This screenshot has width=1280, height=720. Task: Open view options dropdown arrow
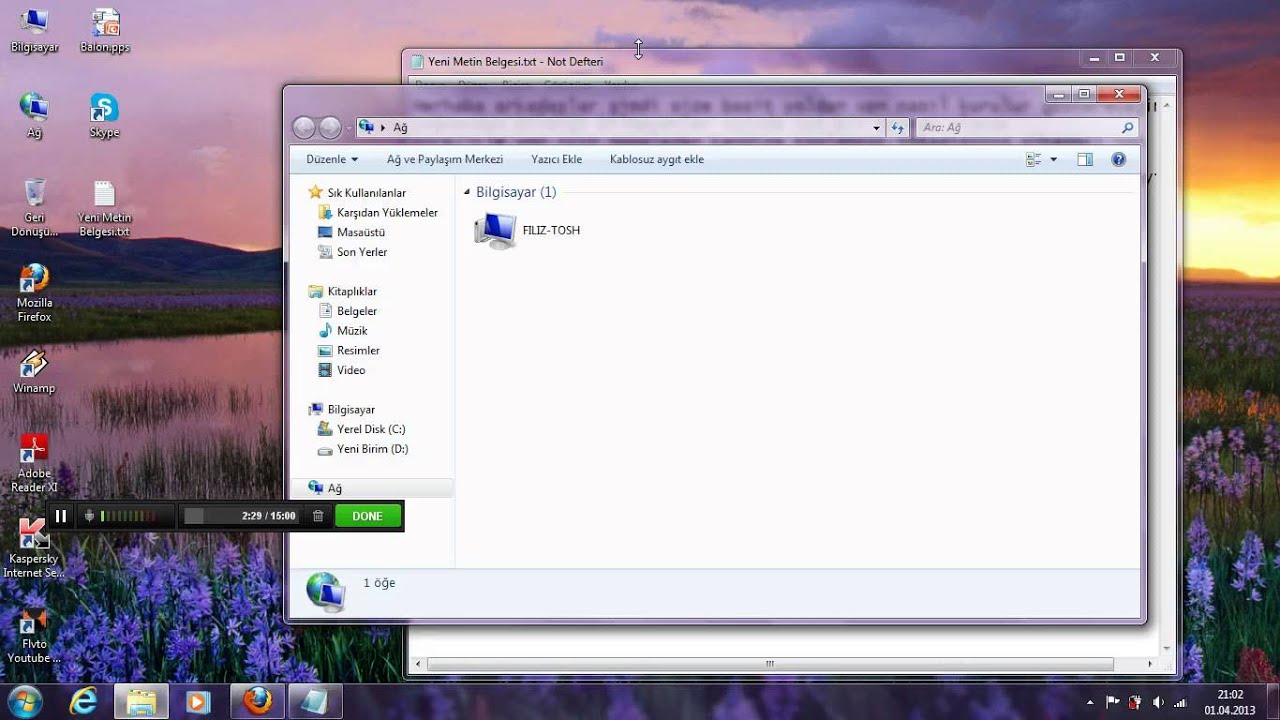1053,159
